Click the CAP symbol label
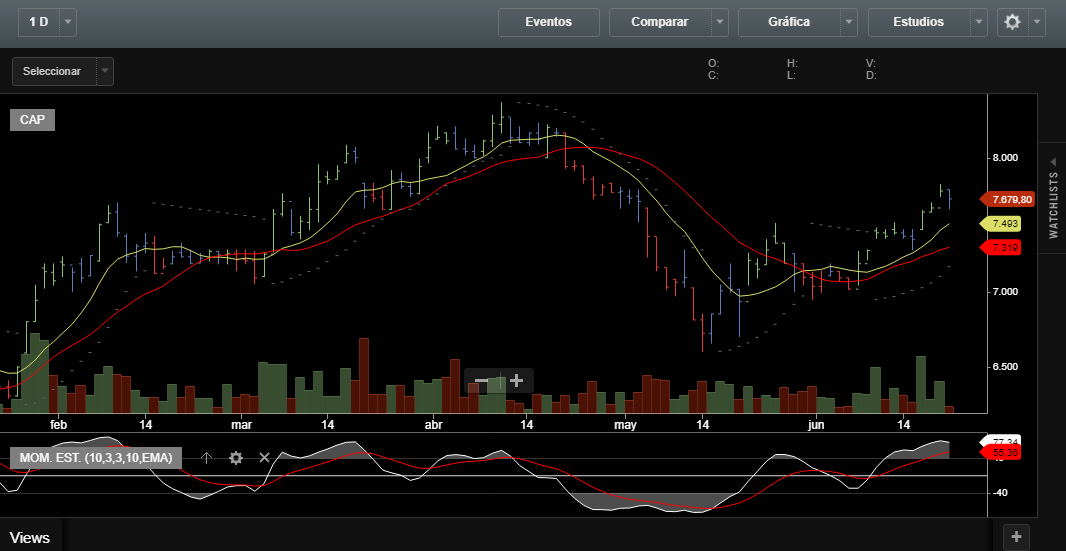Screen dimensions: 1066x551 click(32, 120)
